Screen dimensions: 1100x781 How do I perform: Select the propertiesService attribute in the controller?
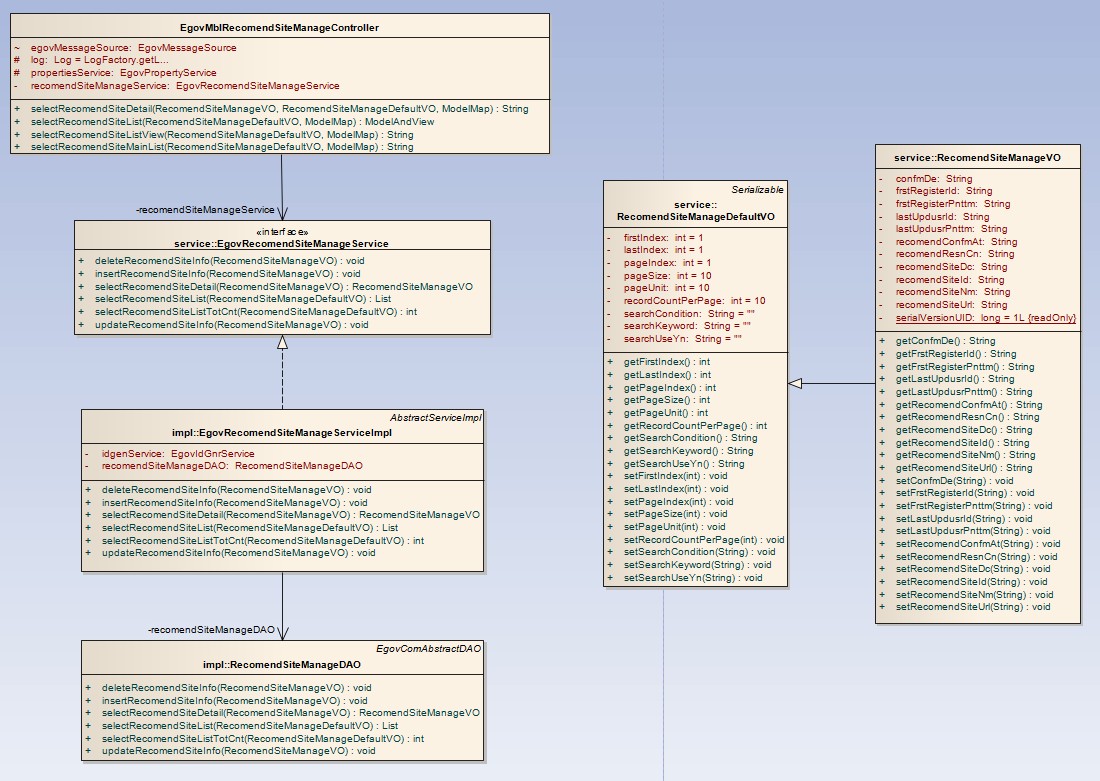click(x=123, y=73)
